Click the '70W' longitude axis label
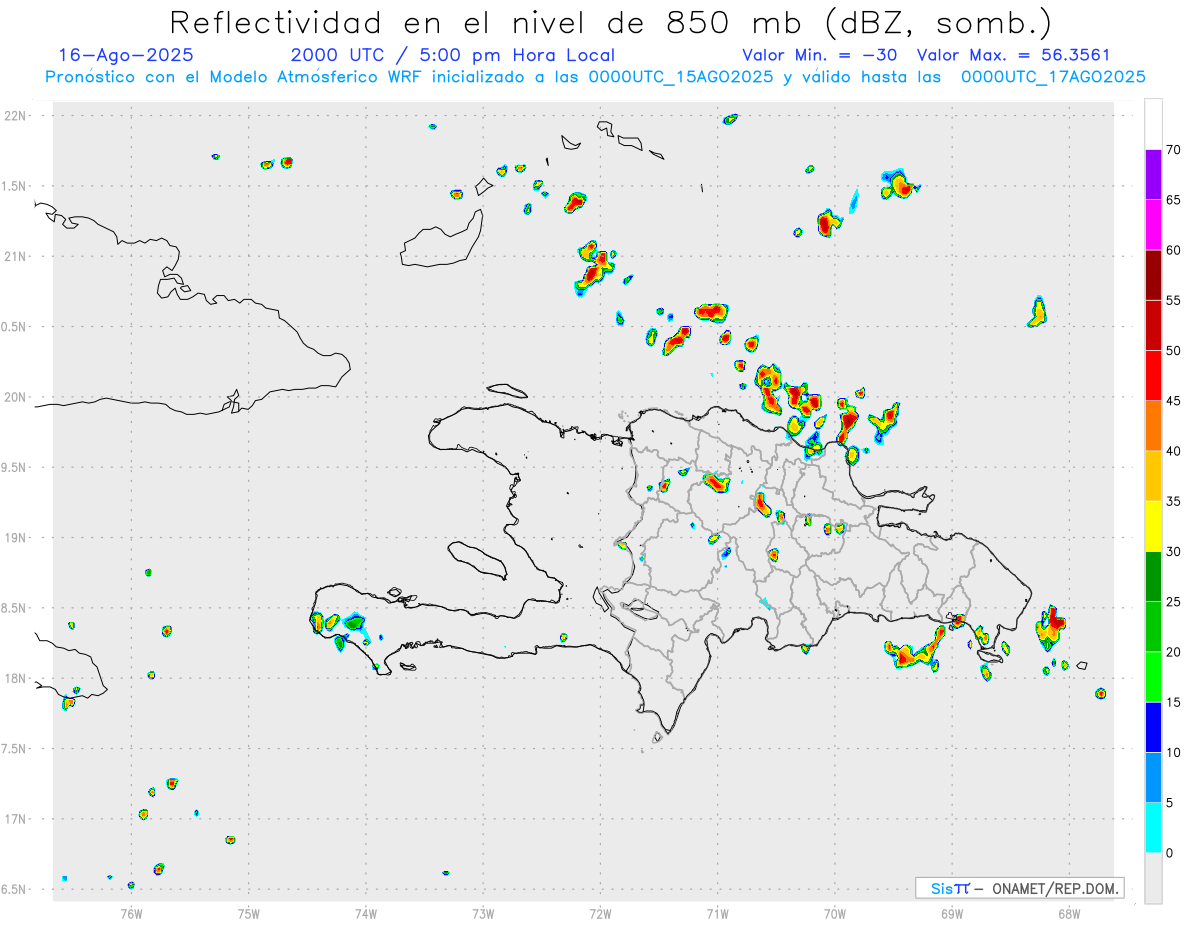Viewport: 1200px width, 927px height. click(835, 912)
